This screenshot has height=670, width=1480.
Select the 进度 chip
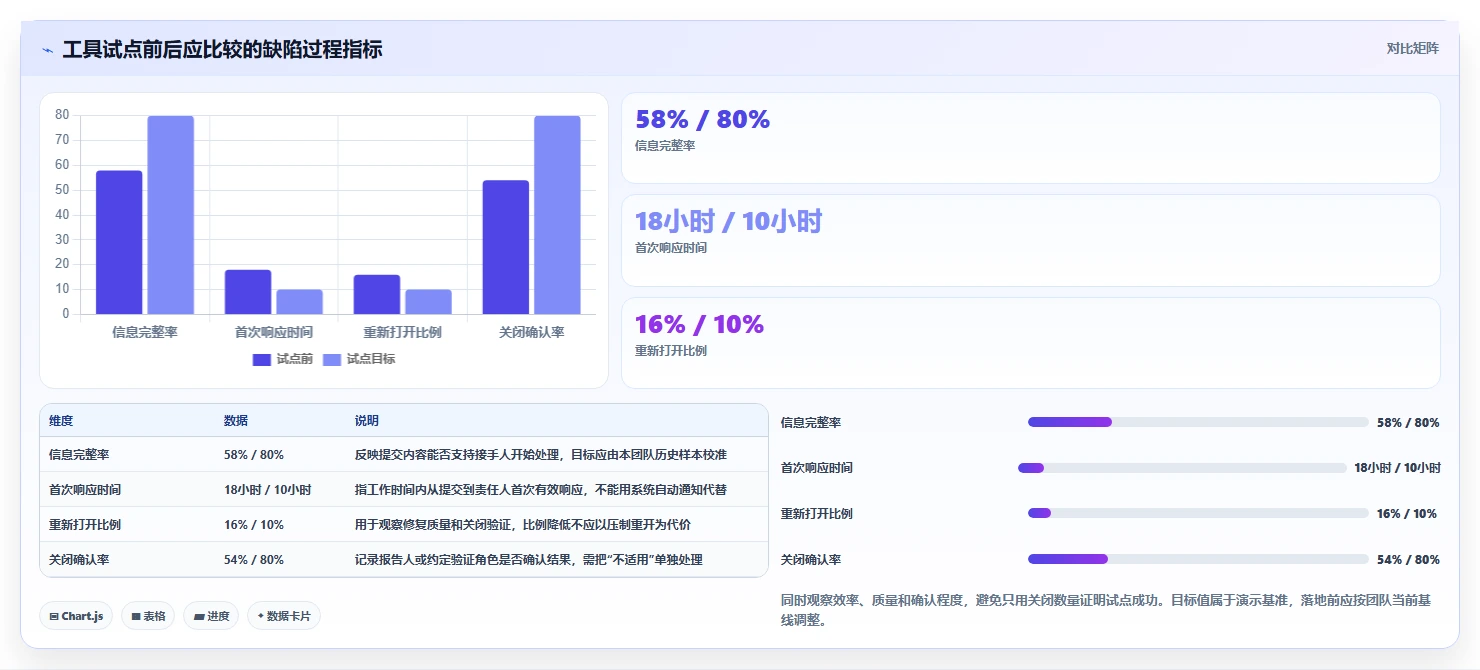[x=211, y=616]
